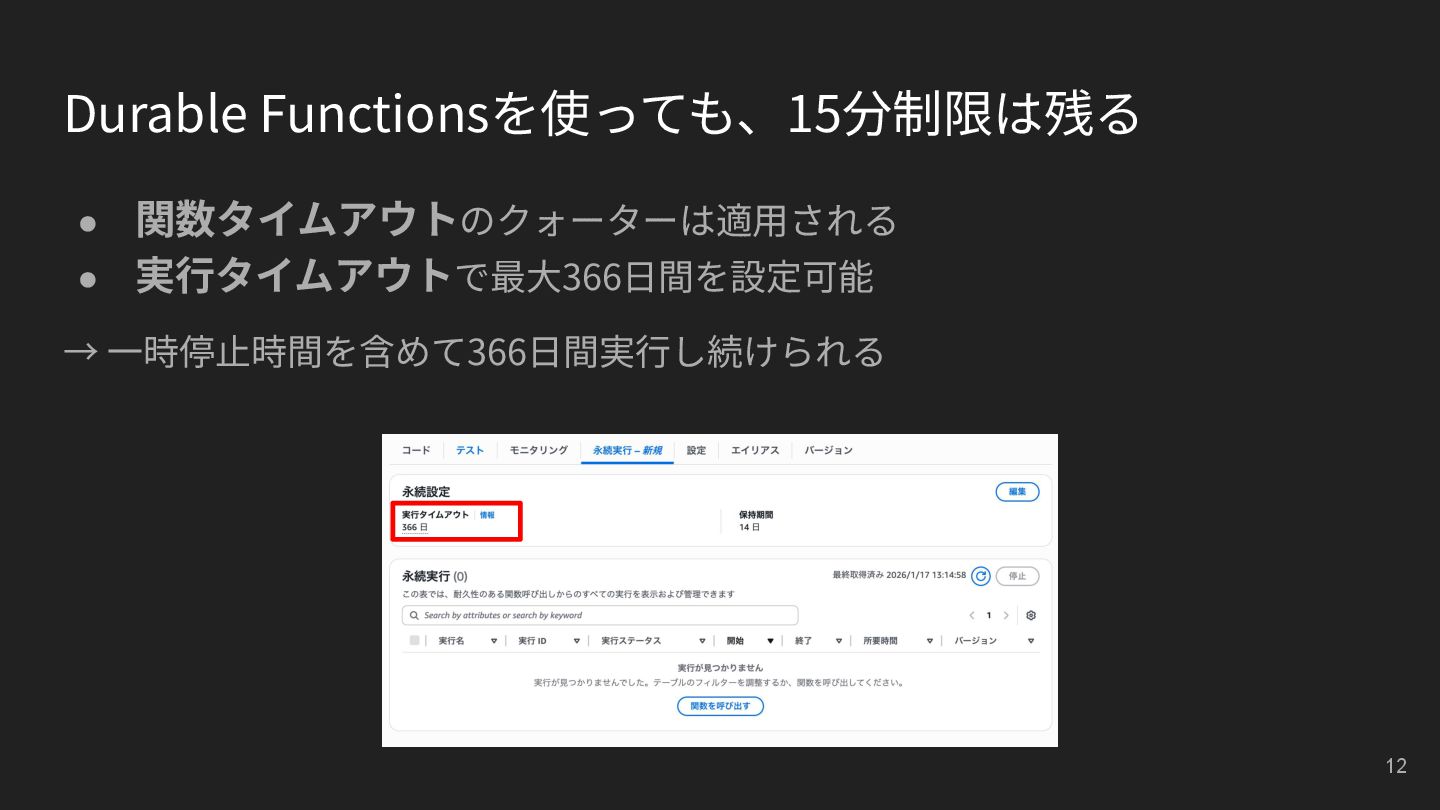The image size is (1440, 810).
Task: Click slide page number 12
Action: (x=1396, y=766)
